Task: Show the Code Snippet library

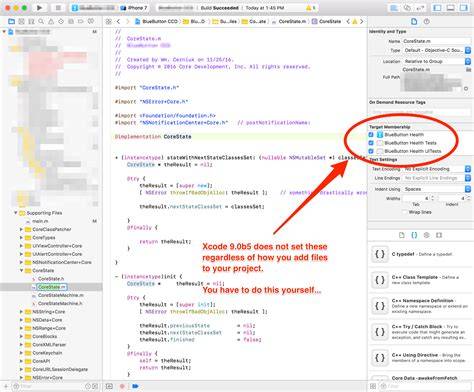Action: coord(414,235)
